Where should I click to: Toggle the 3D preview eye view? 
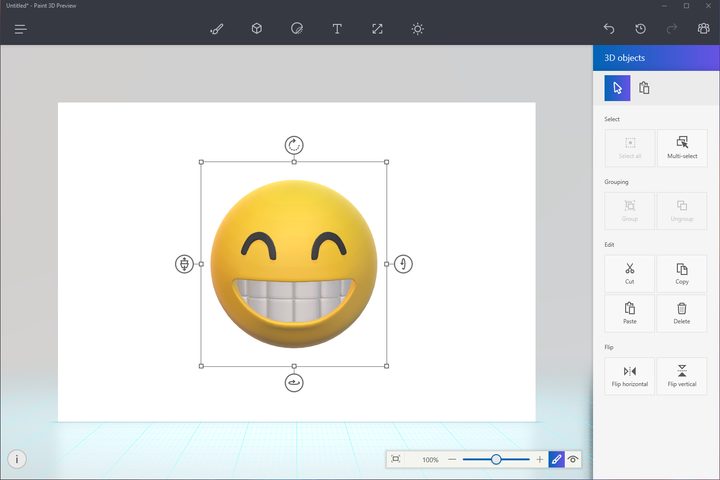click(573, 459)
